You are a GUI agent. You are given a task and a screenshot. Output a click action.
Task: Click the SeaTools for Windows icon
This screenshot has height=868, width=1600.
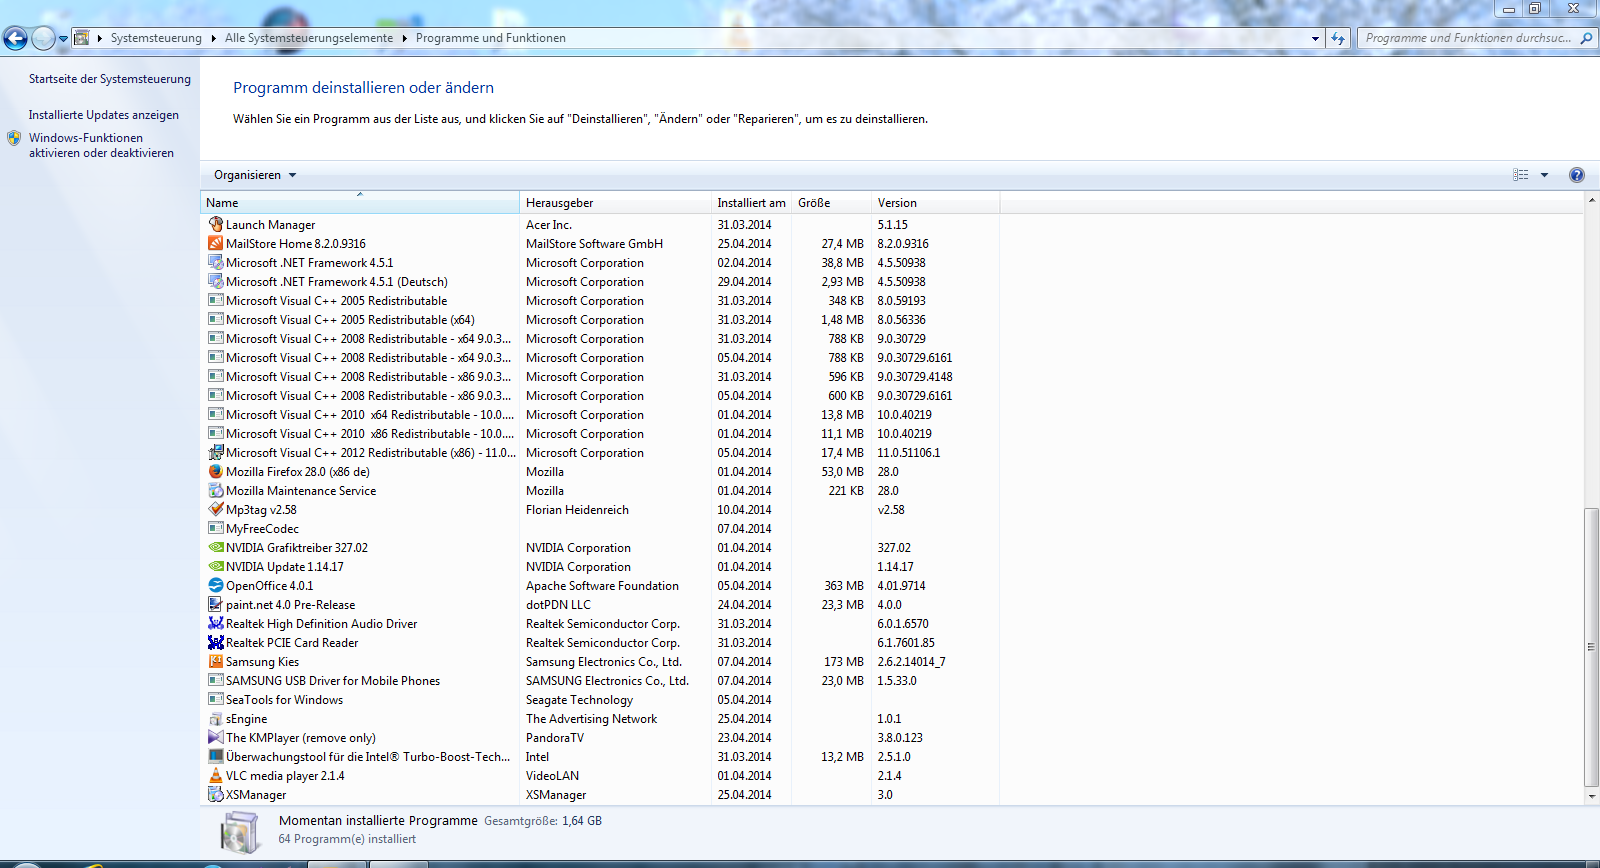tap(216, 699)
